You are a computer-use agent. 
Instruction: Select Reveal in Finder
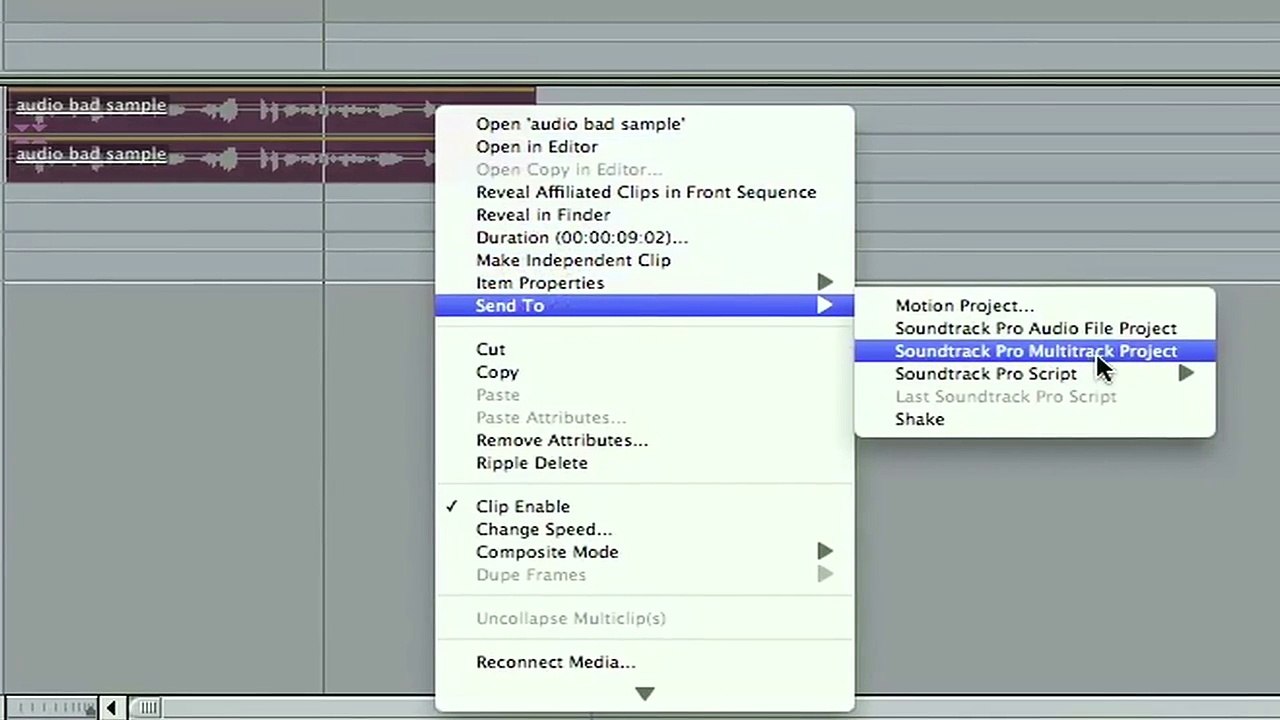[645, 215]
